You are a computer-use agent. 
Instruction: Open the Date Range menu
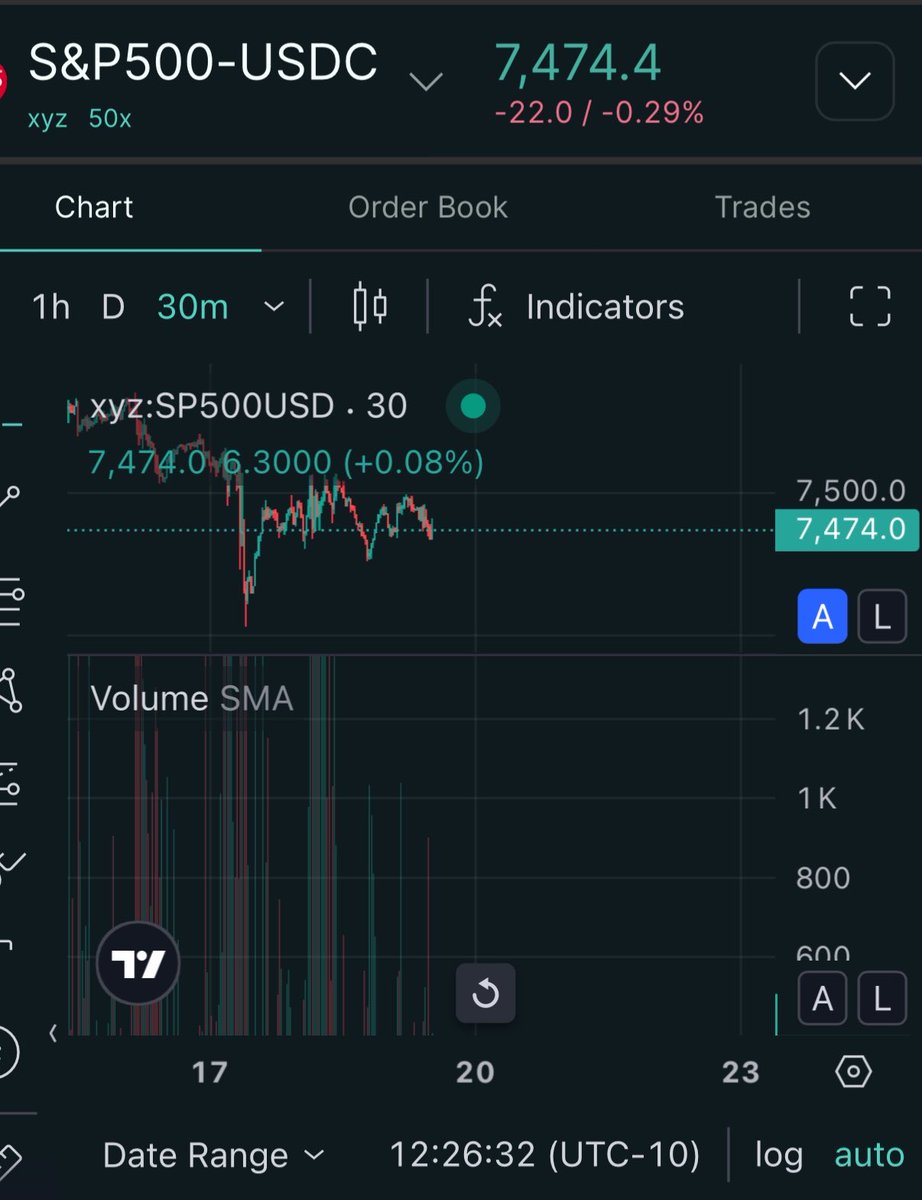coord(214,1156)
